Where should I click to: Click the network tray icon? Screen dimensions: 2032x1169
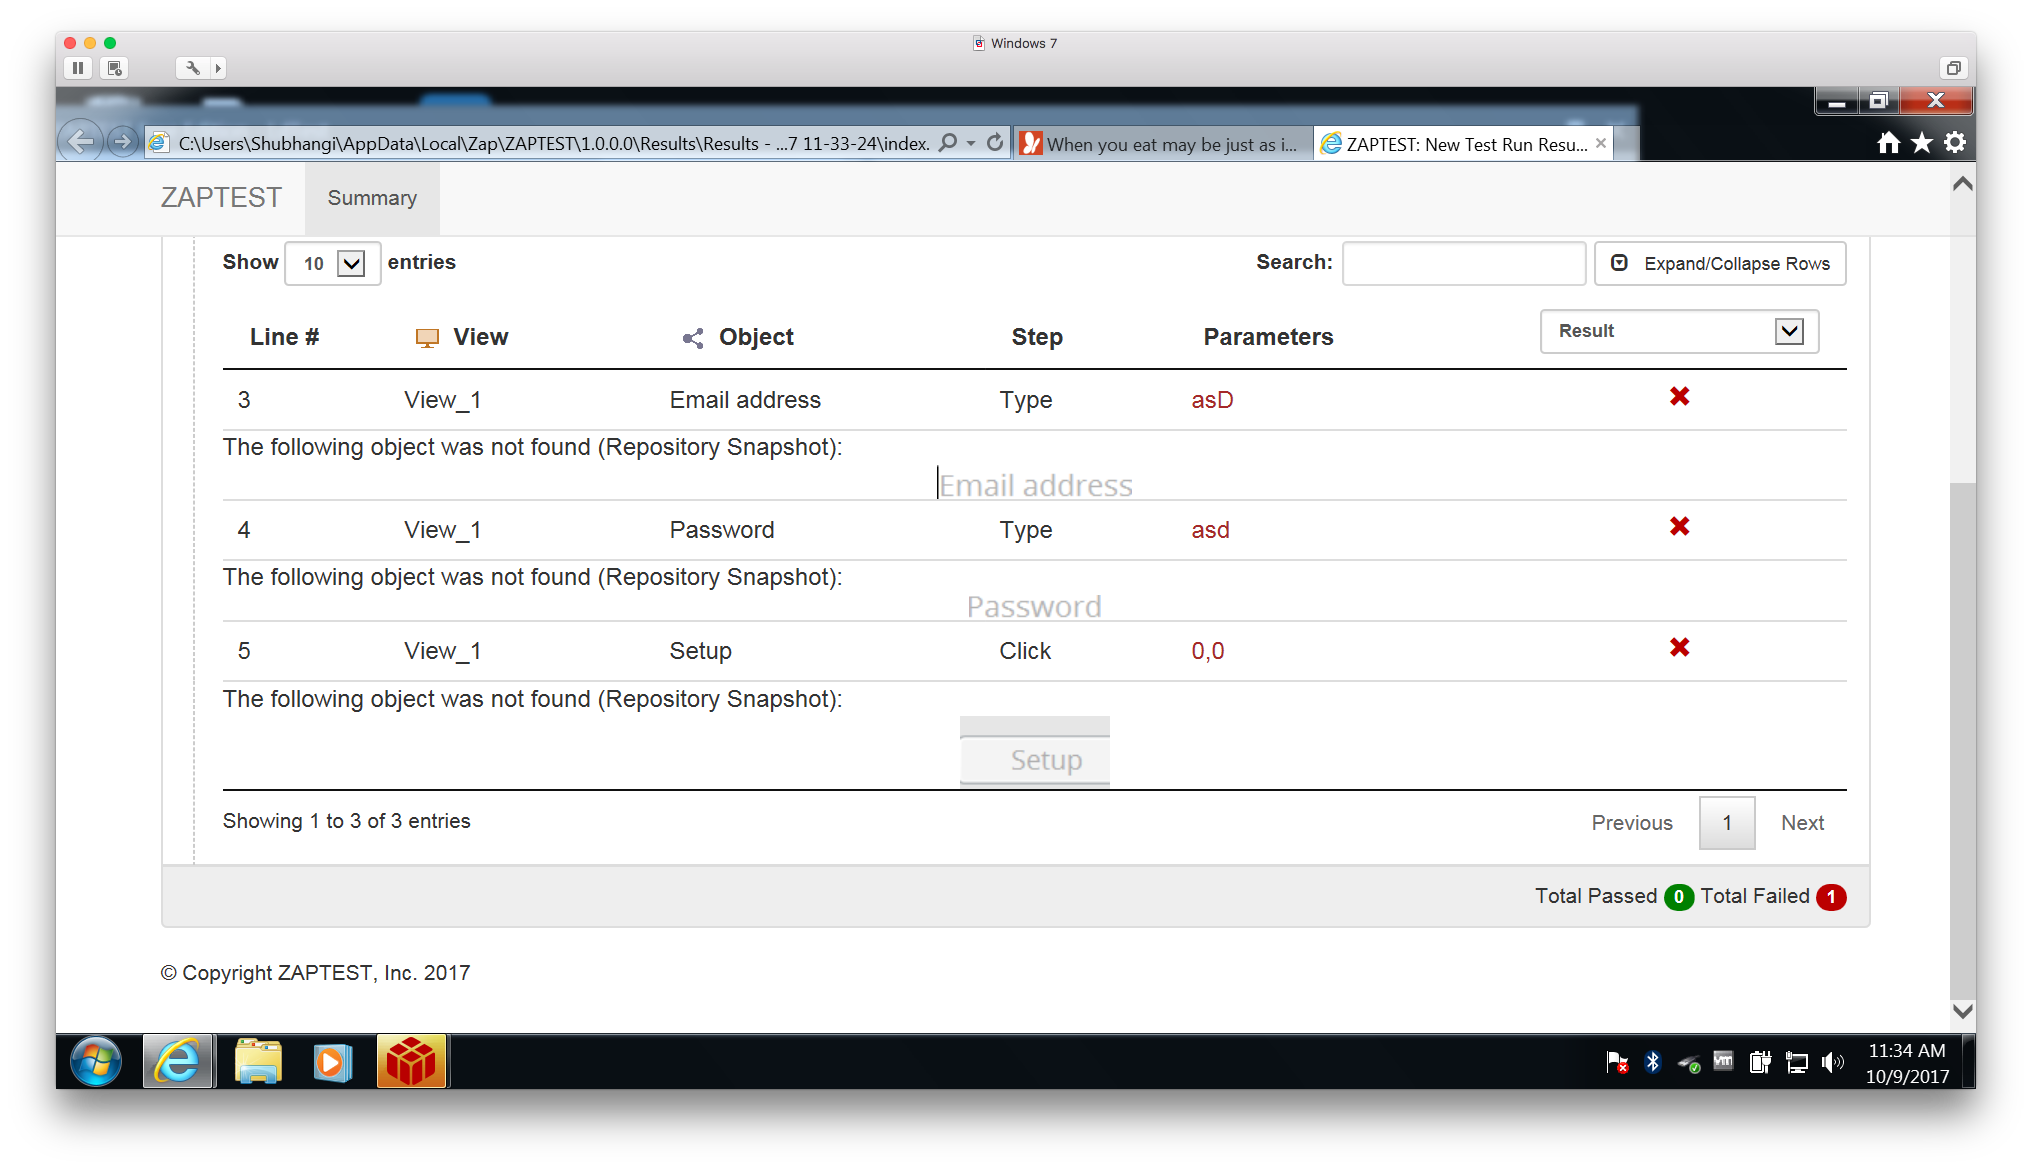[1797, 1062]
